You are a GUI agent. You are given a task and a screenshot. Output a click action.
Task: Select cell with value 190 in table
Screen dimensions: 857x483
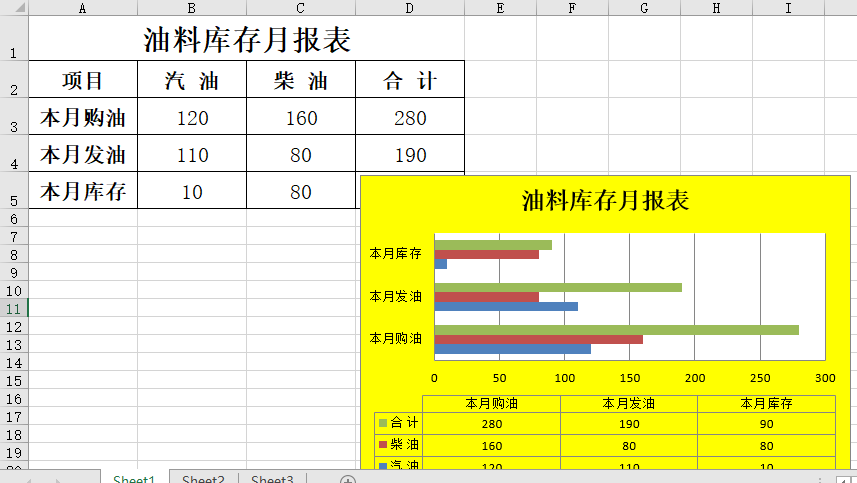click(410, 154)
